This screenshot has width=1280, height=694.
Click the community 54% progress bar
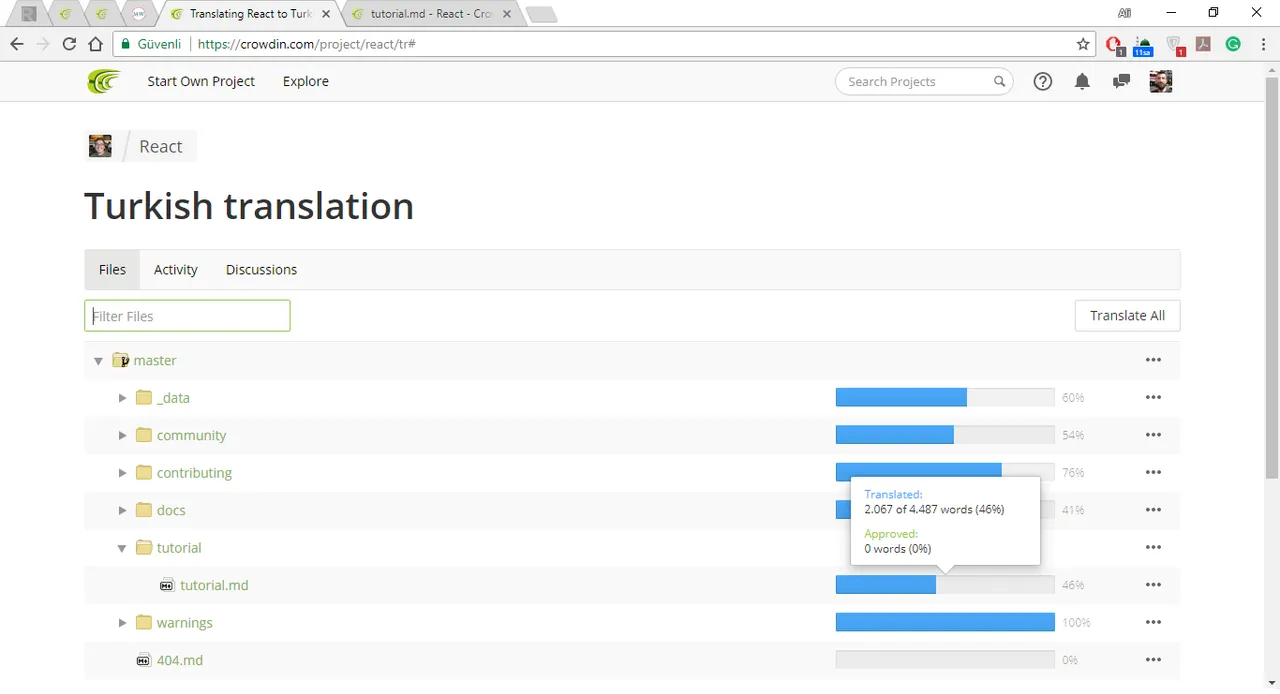[945, 435]
